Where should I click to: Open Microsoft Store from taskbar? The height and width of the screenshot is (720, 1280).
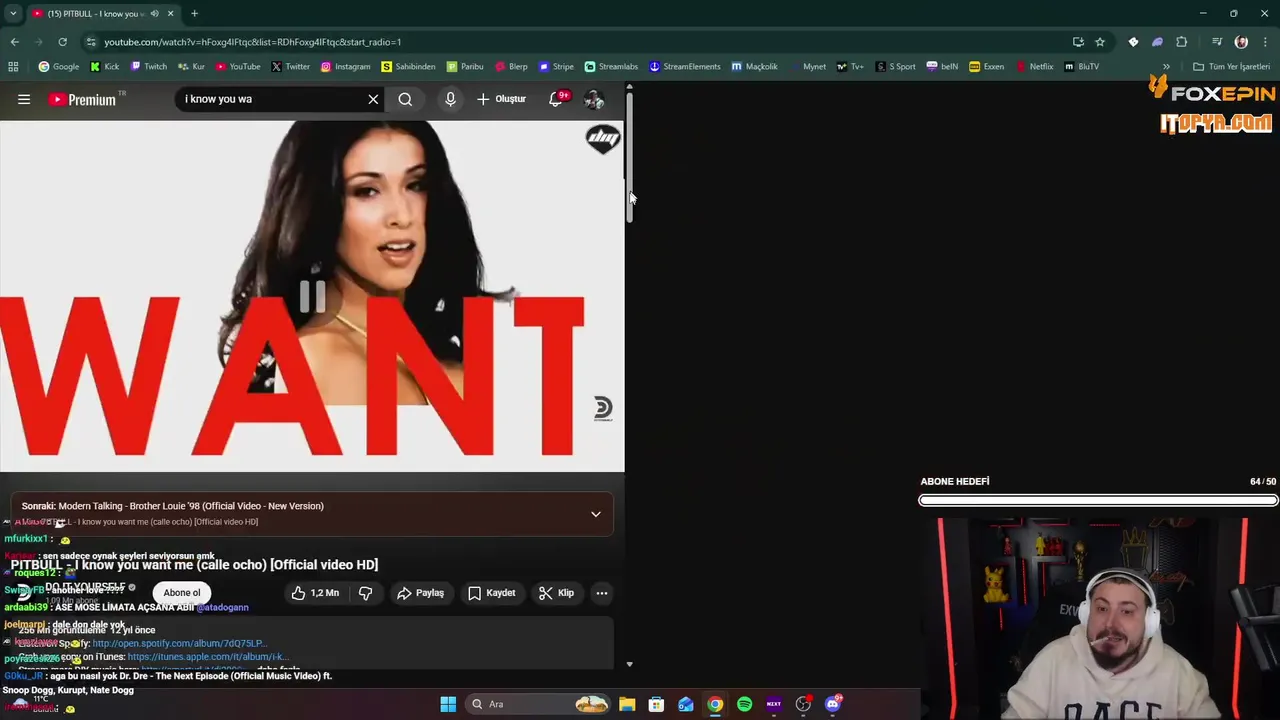(x=656, y=704)
